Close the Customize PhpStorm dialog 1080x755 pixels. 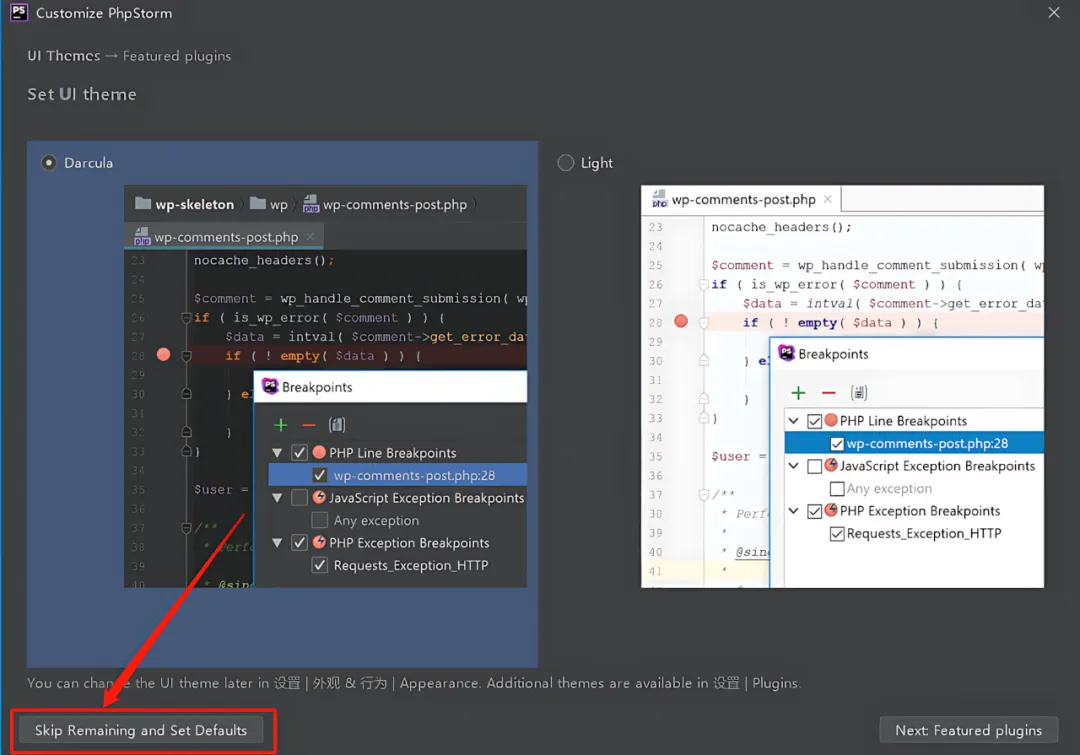[1054, 12]
